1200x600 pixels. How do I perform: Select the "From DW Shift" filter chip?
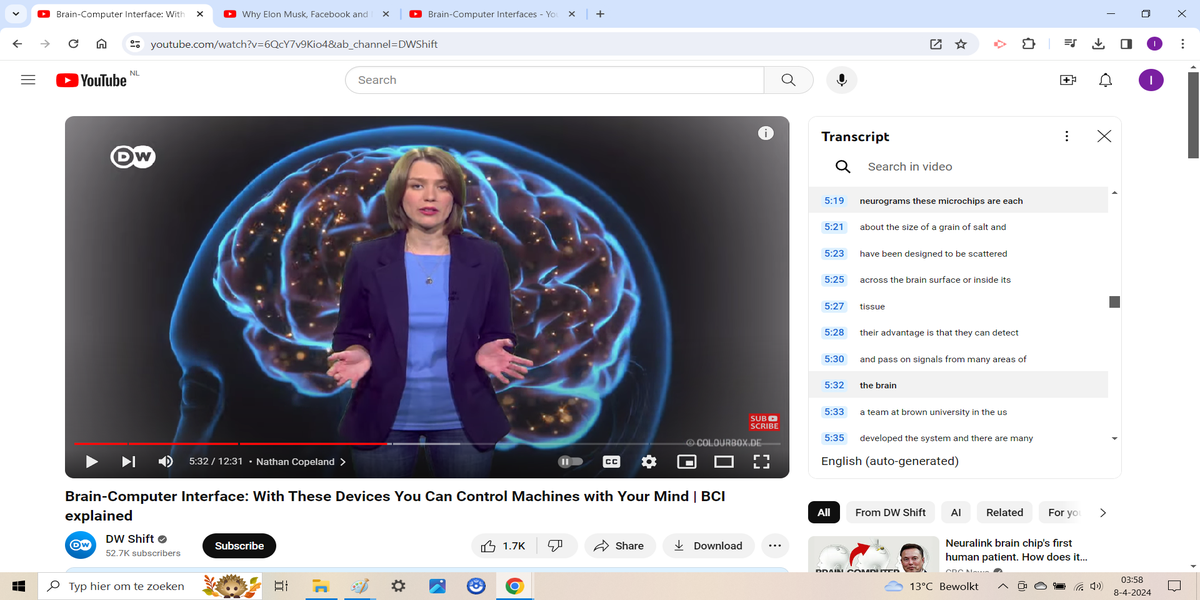point(890,512)
